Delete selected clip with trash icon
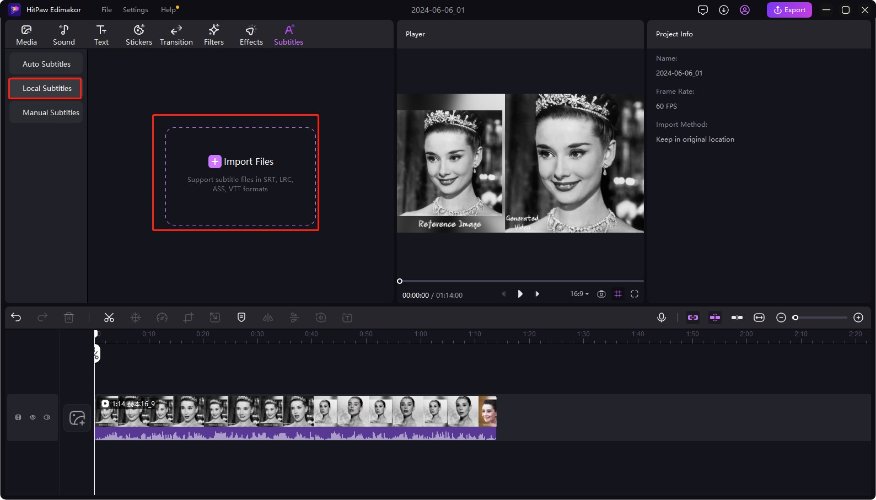The height and width of the screenshot is (500, 876). click(x=69, y=317)
